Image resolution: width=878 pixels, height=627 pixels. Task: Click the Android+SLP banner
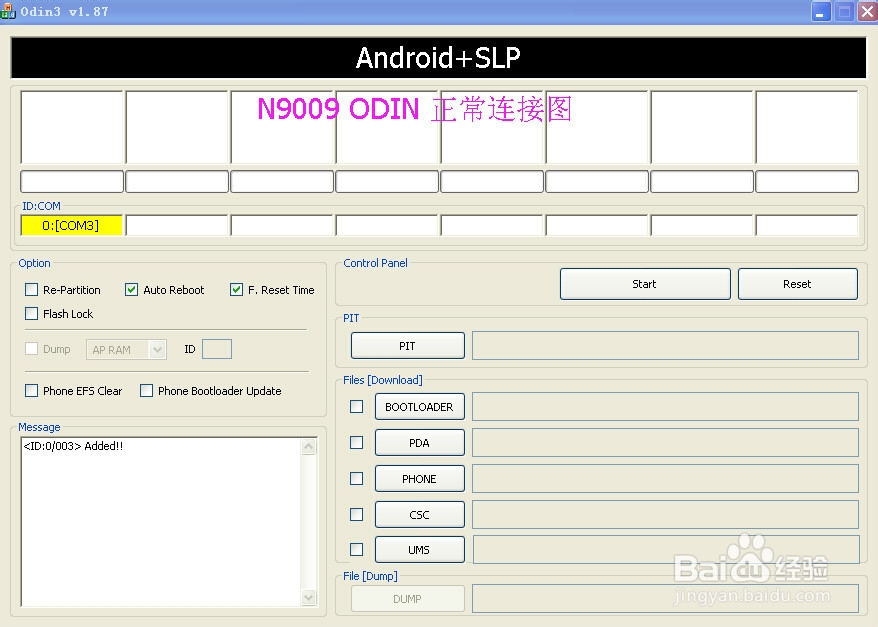[x=438, y=58]
